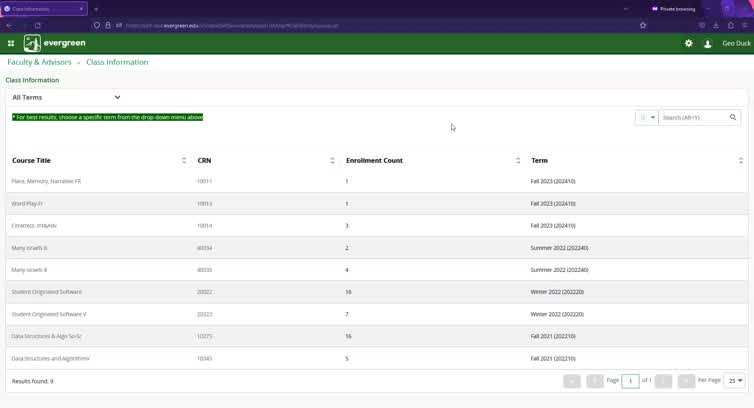Reload the page in the browser
Image resolution: width=754 pixels, height=408 pixels.
(38, 25)
